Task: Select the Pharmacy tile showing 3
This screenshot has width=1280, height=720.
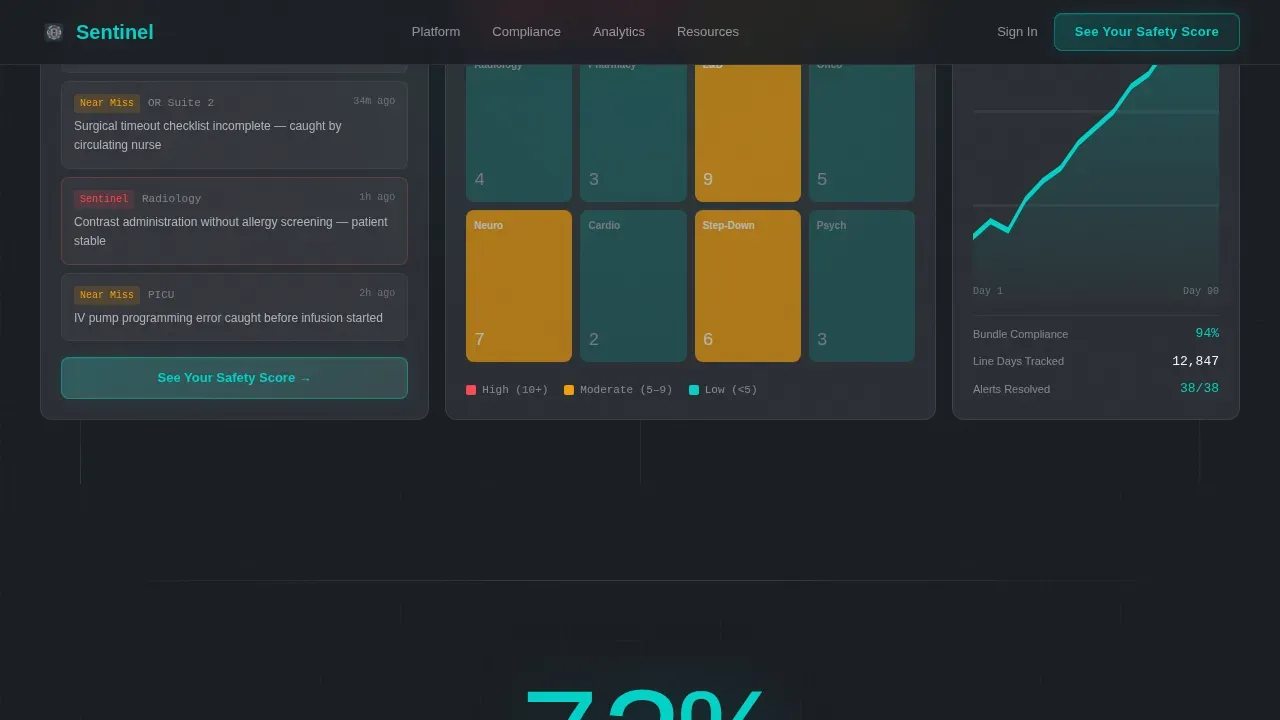Action: (633, 133)
